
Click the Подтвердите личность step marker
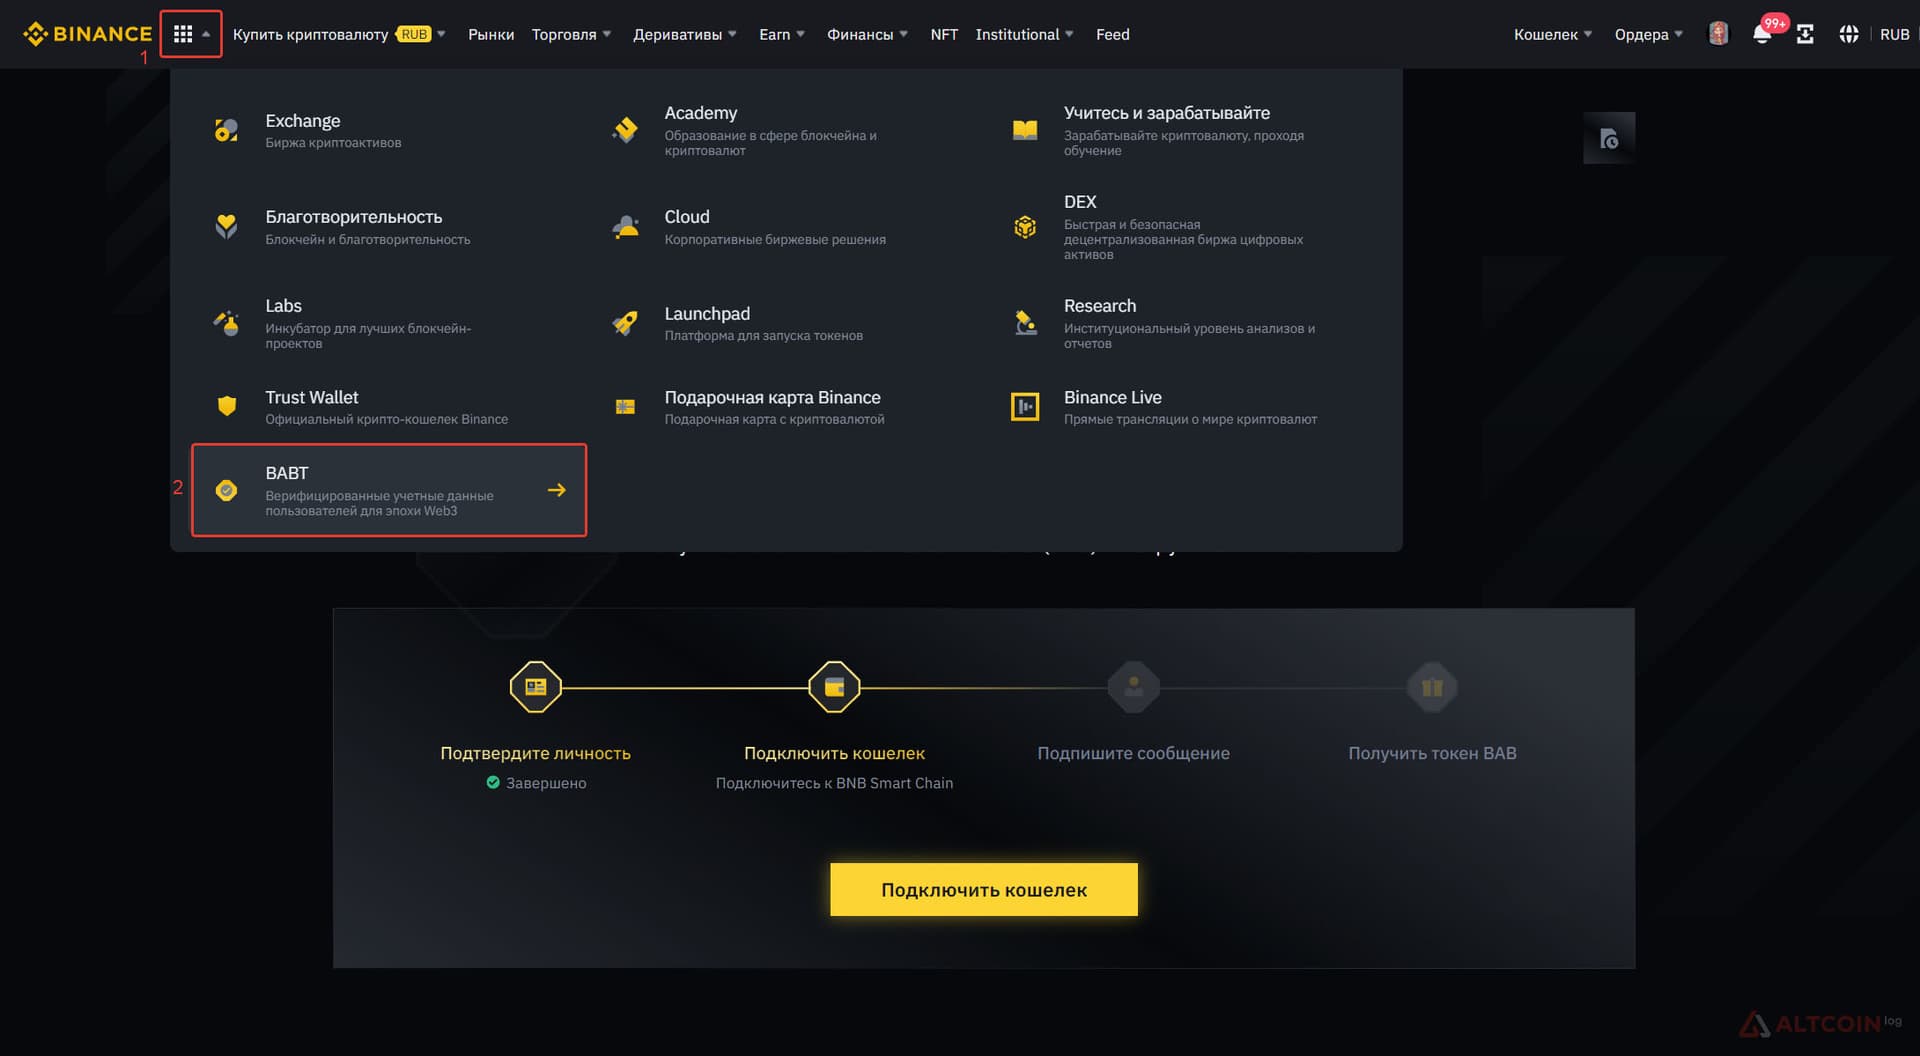pyautogui.click(x=535, y=687)
